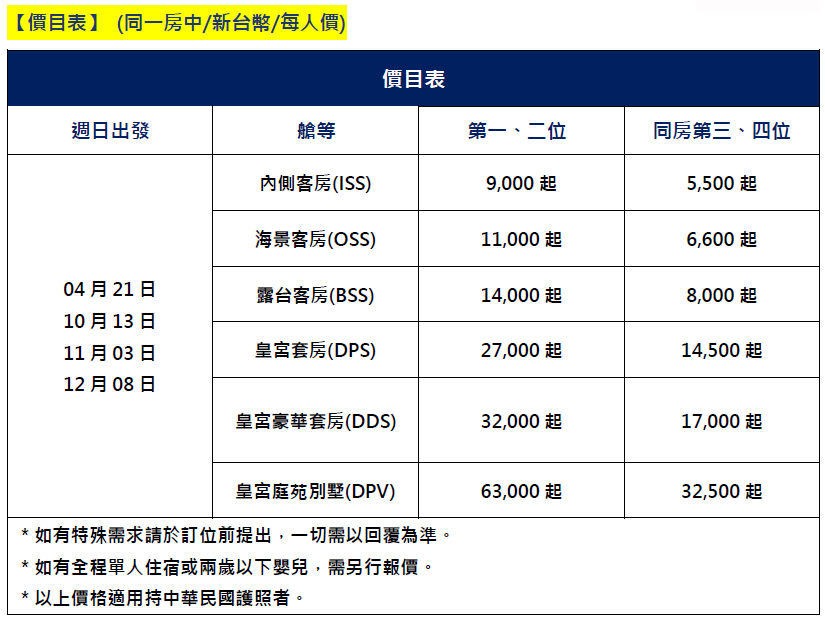Screen dimensions: 825x621
Task: Select the 週日出發 column header
Action: click(110, 131)
